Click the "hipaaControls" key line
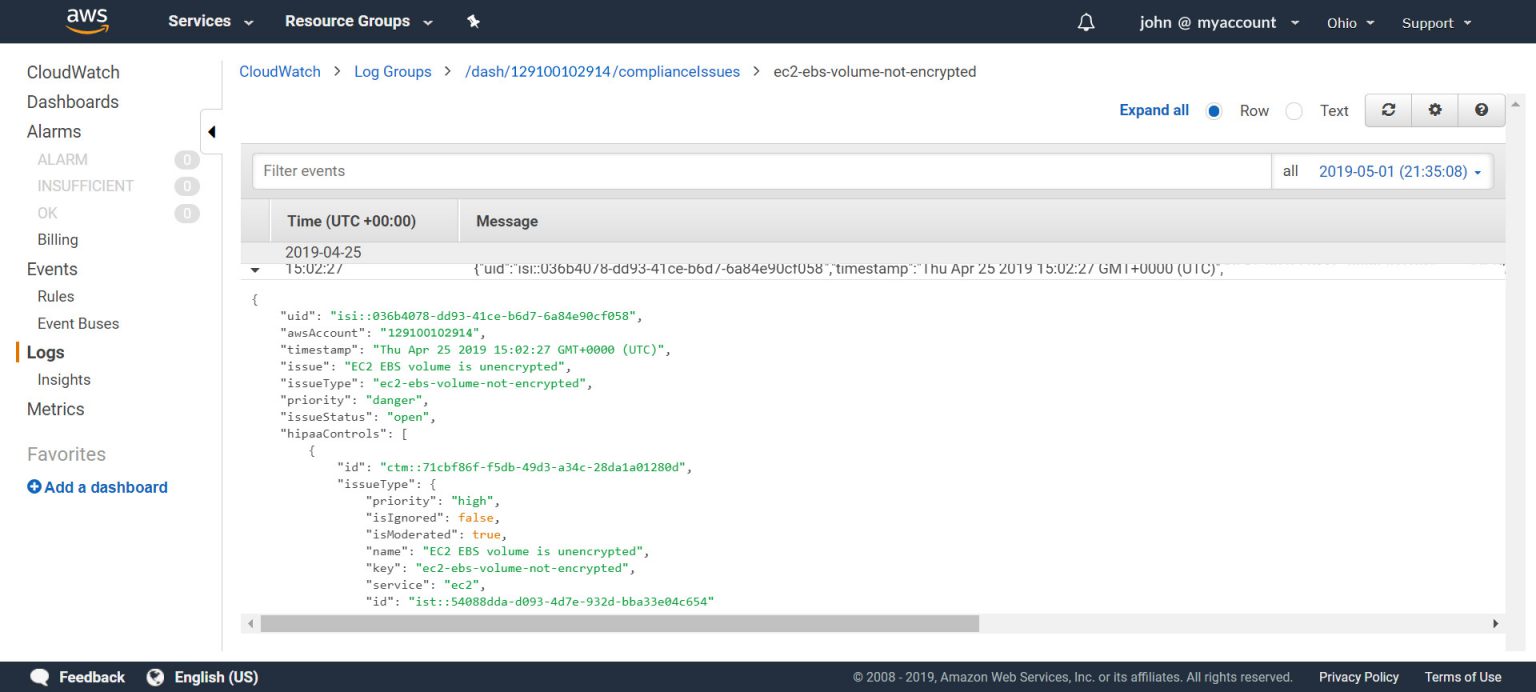 click(343, 434)
